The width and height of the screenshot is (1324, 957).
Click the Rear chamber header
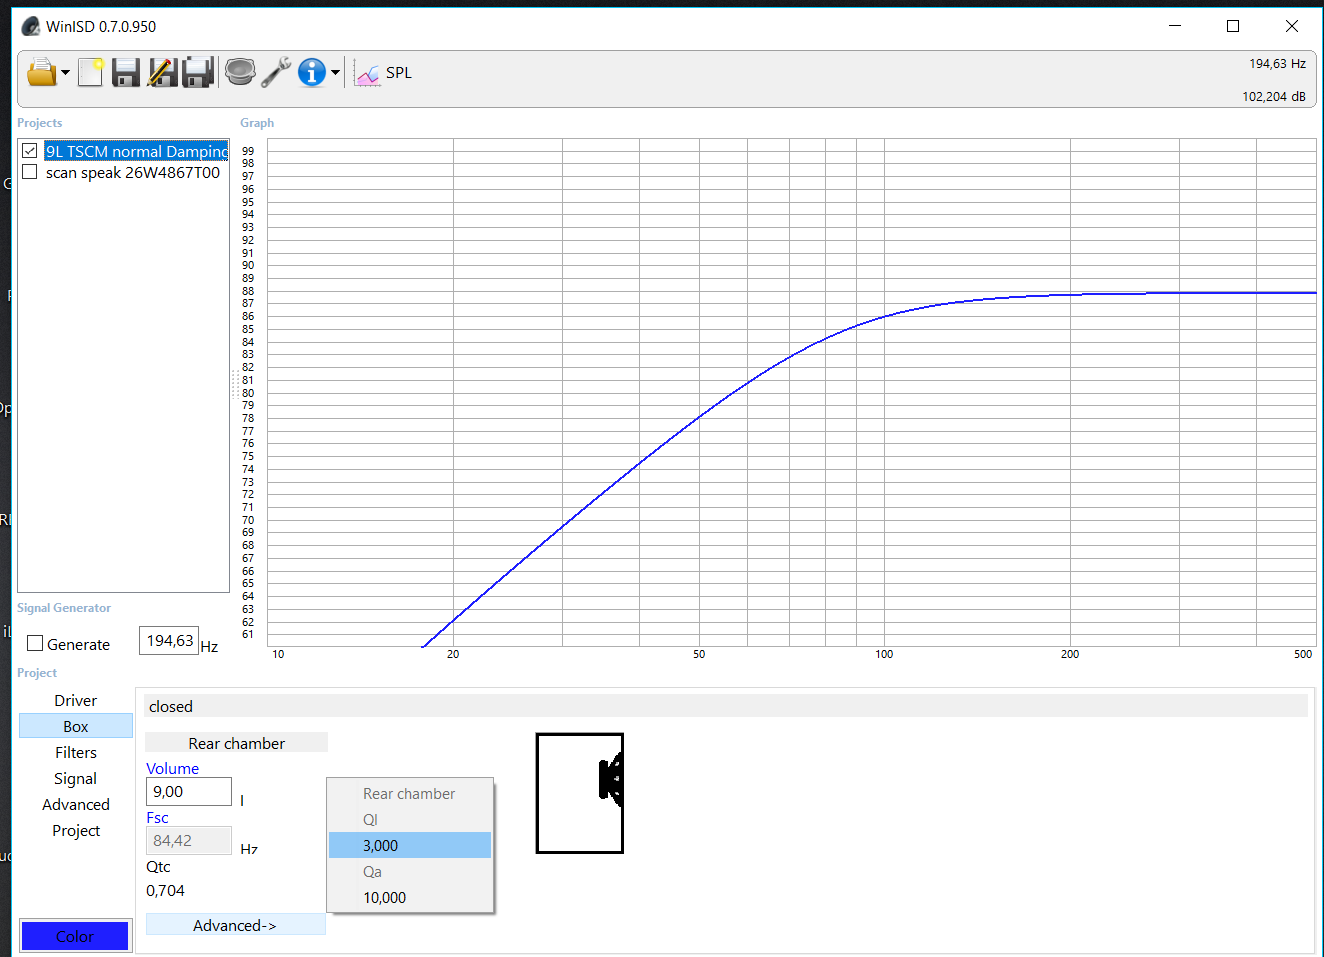click(236, 743)
